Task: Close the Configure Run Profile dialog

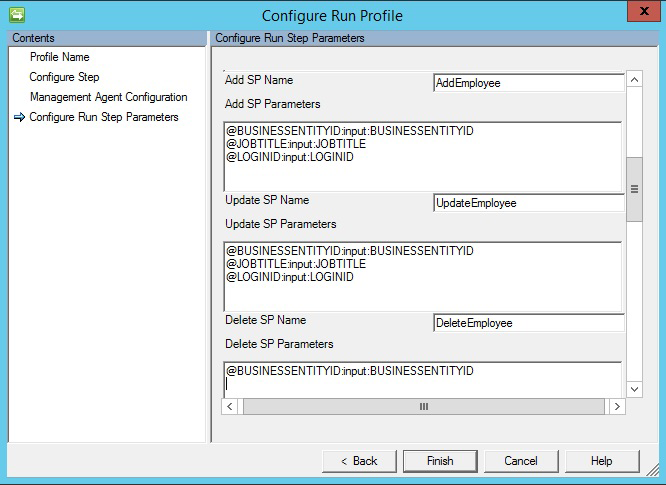Action: point(644,11)
